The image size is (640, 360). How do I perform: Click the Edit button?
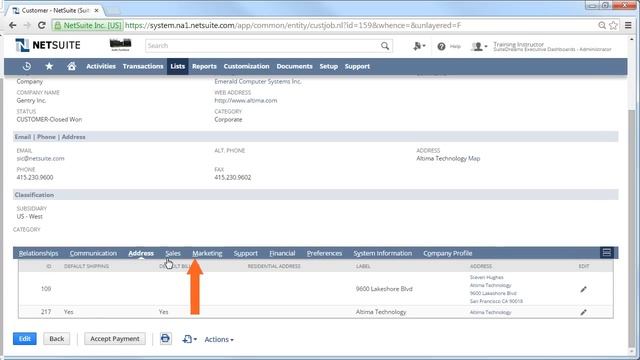coord(24,338)
